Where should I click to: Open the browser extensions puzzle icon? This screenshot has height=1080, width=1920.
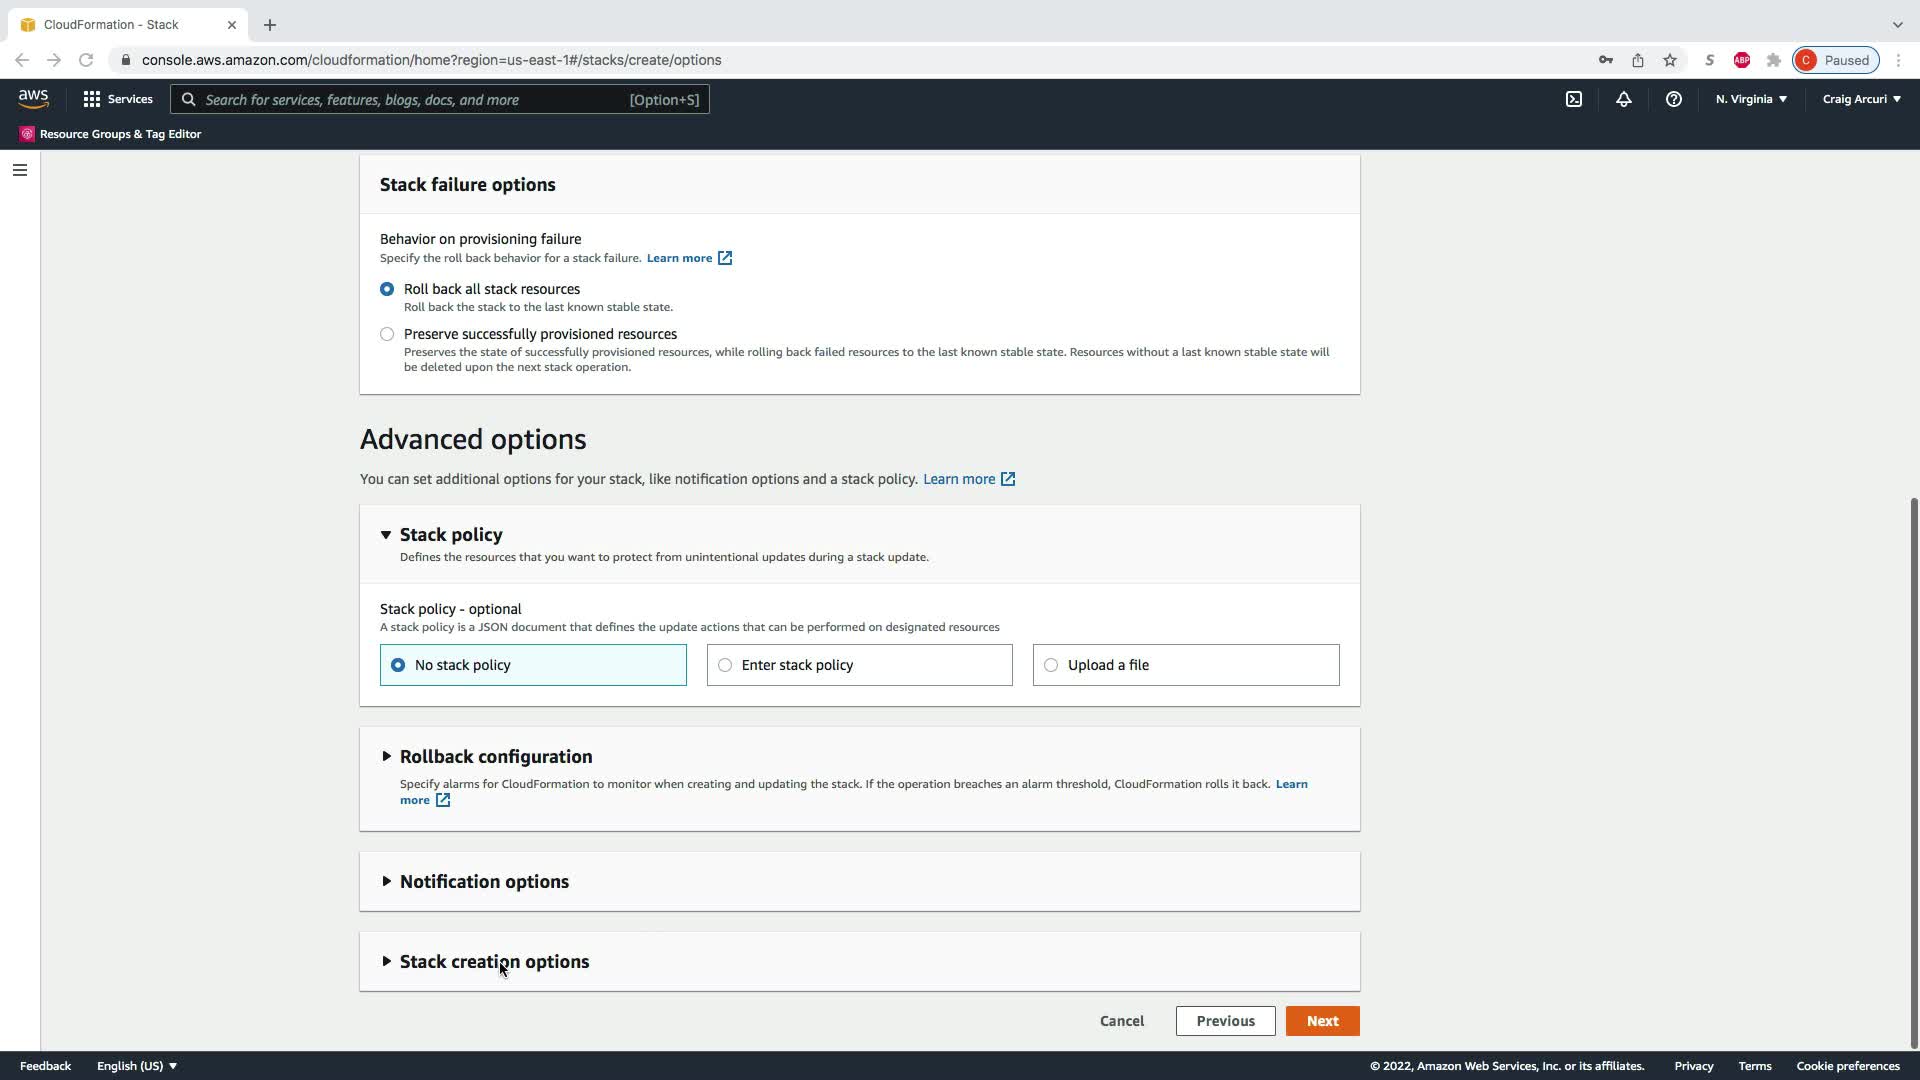(1773, 60)
